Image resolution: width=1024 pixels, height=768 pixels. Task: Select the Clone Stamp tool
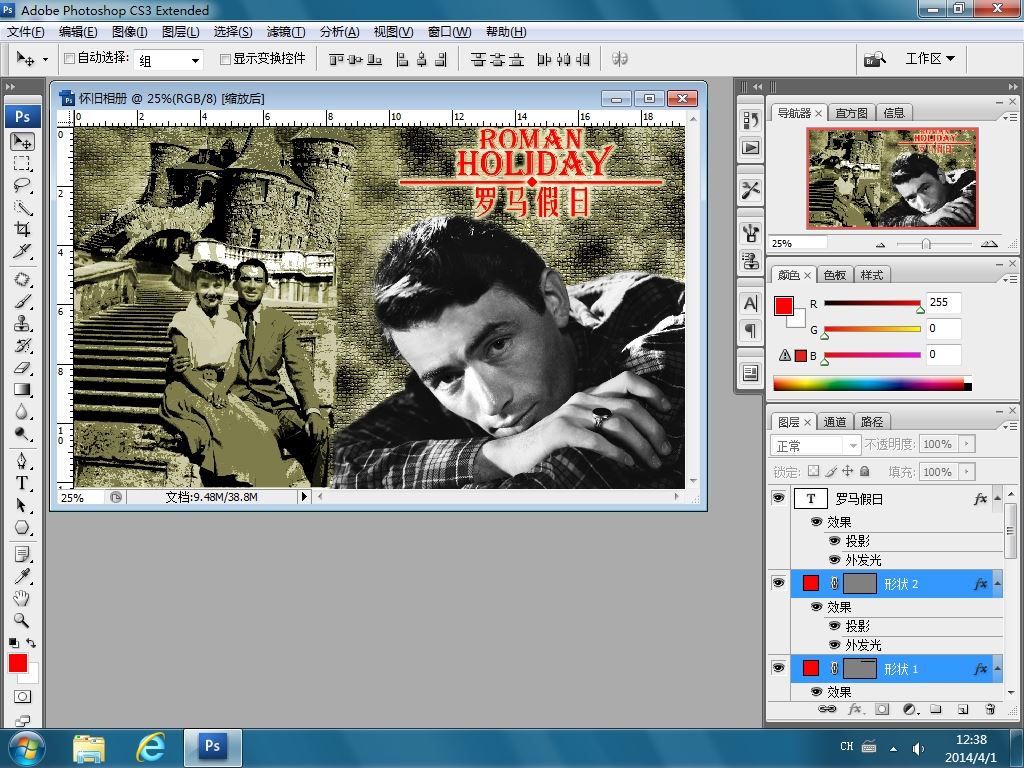click(23, 324)
